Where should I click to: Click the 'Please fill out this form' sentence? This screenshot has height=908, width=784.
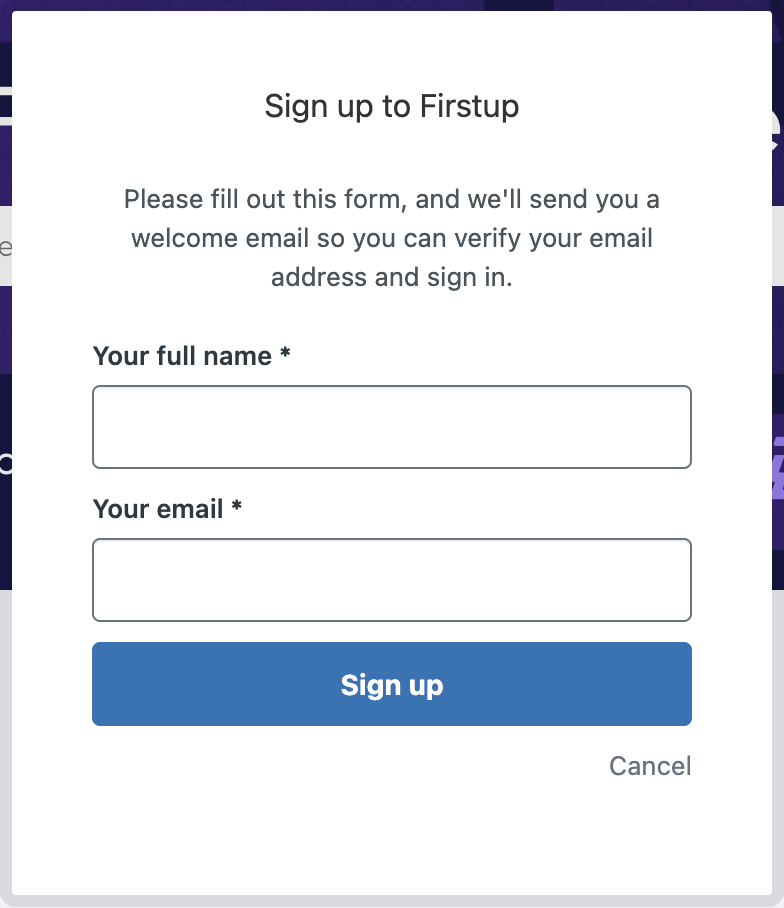262,199
